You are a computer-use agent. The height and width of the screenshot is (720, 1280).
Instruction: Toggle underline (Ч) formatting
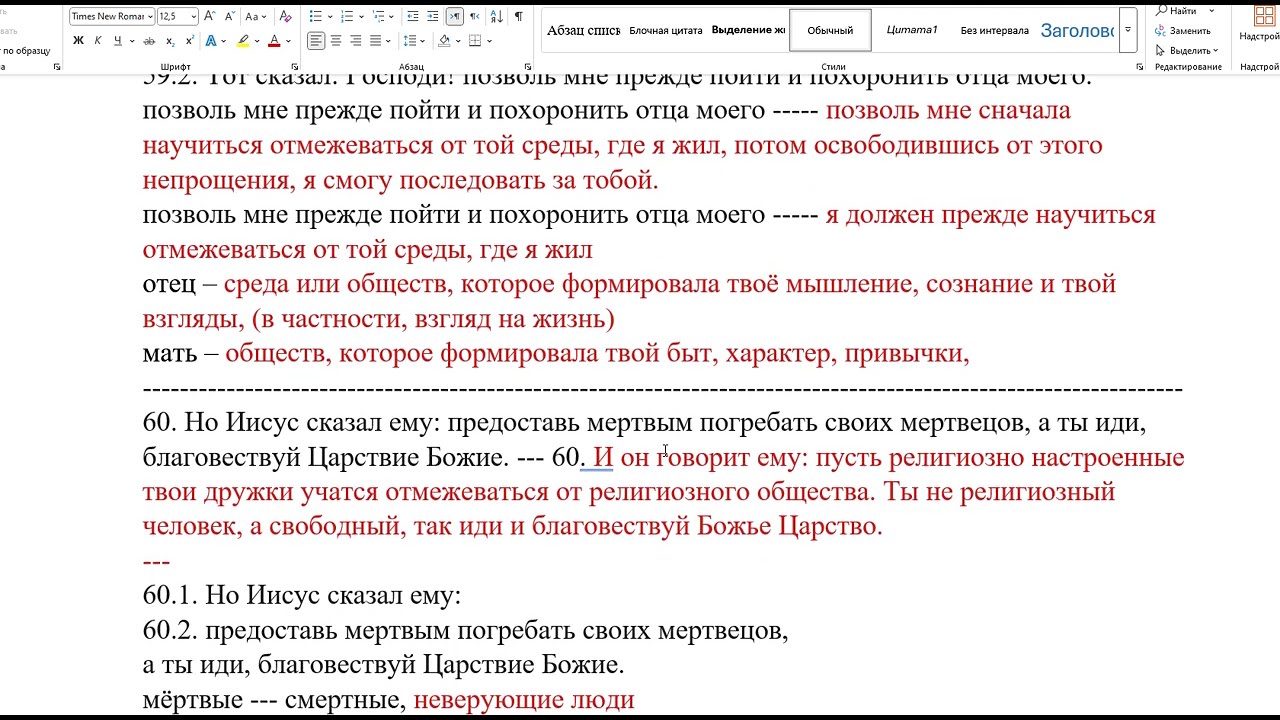[x=117, y=41]
